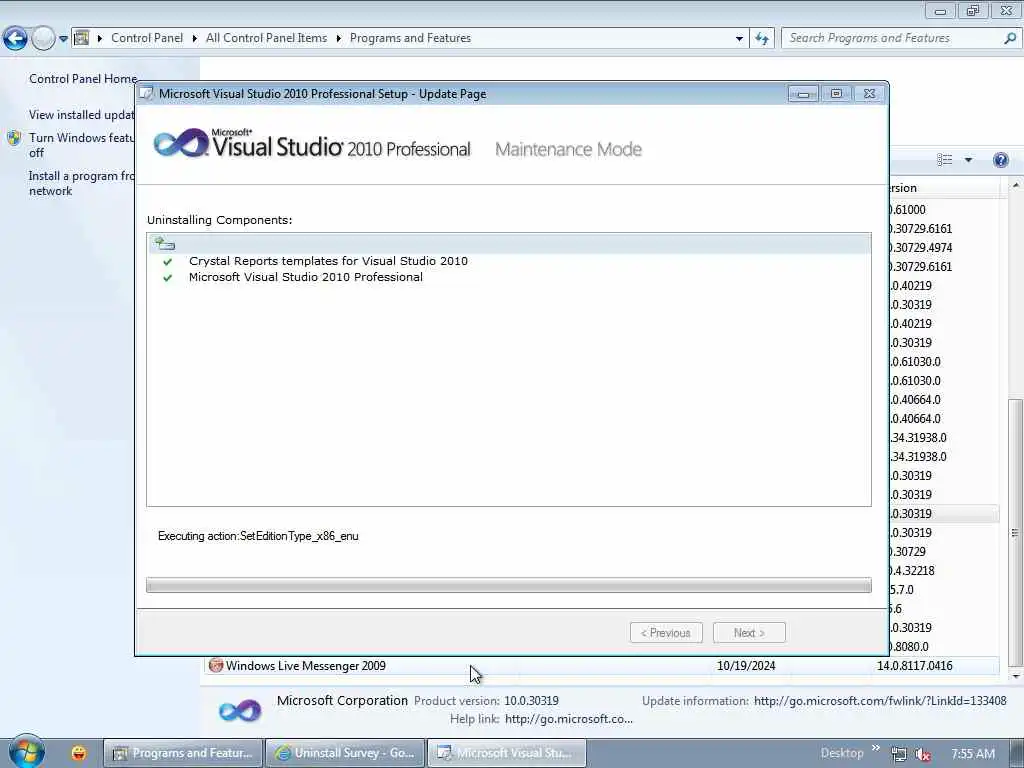Click the change view icon in Programs and Features
Image resolution: width=1024 pixels, height=768 pixels.
(944, 160)
